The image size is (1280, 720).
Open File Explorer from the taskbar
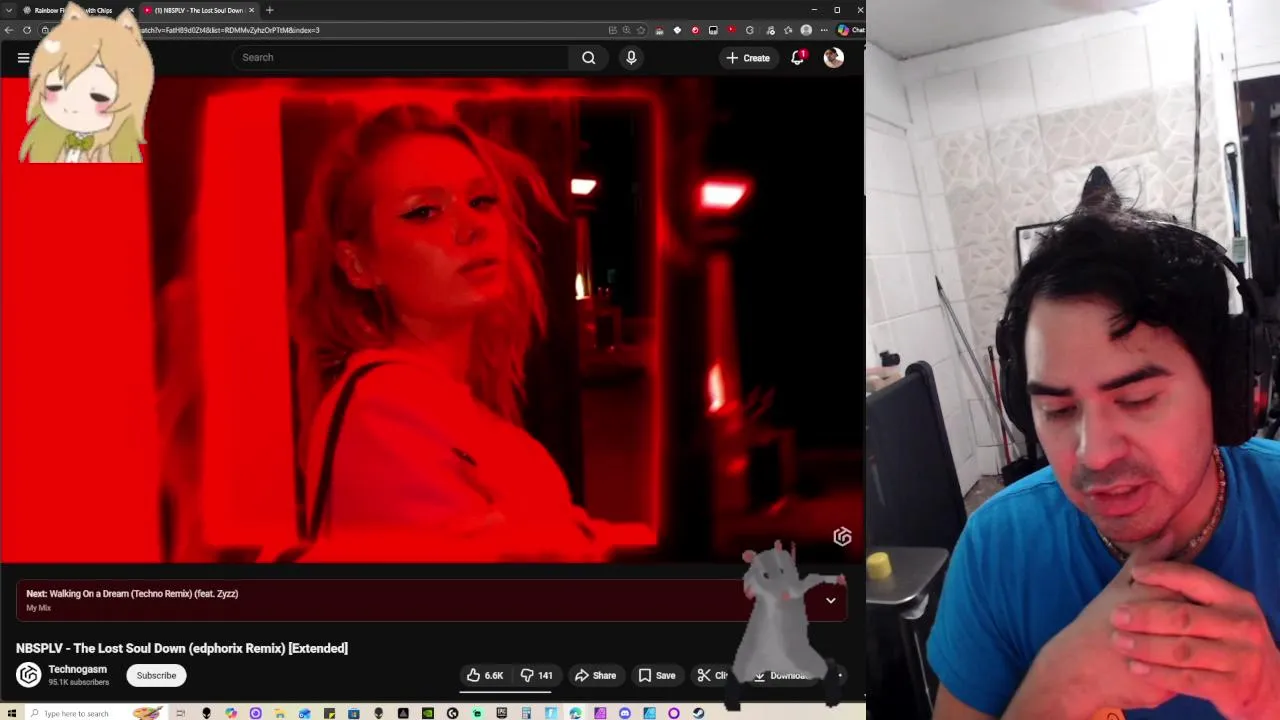(x=279, y=713)
